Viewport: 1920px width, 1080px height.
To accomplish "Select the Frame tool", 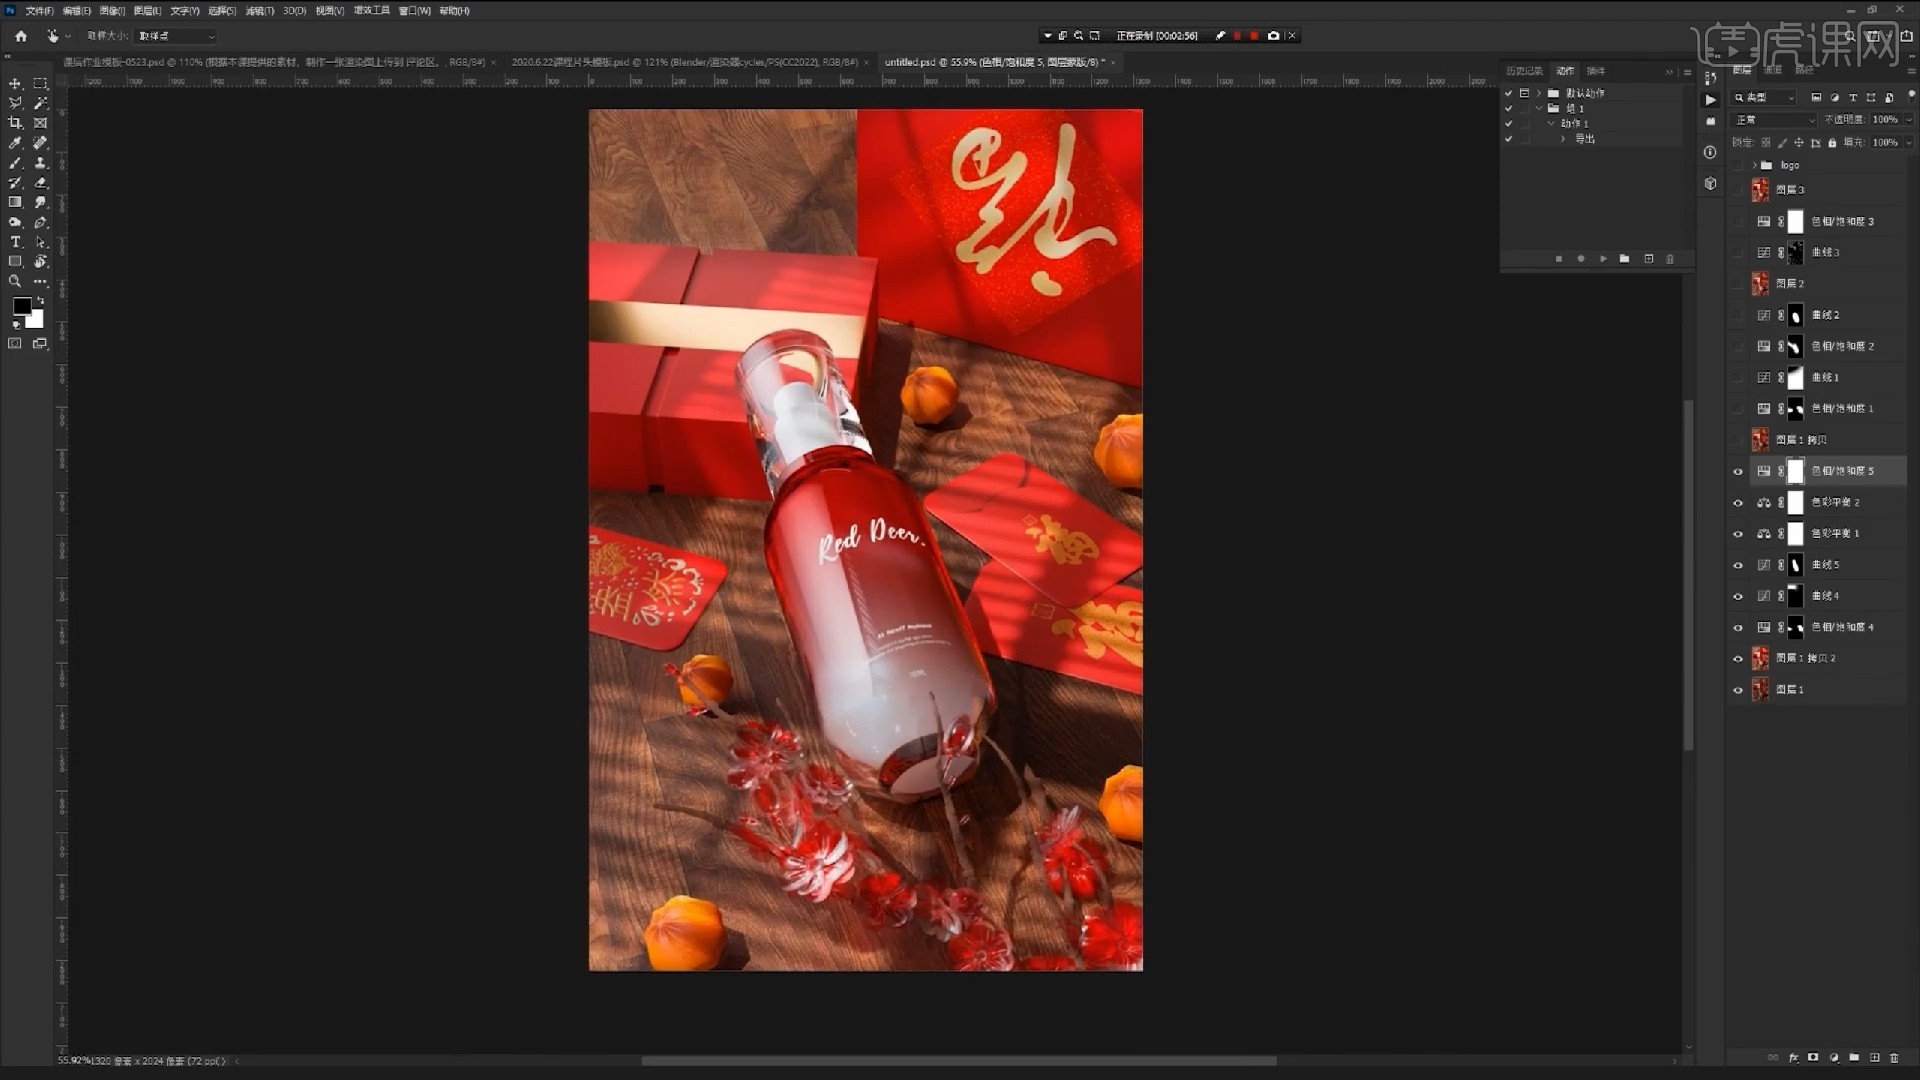I will (x=40, y=123).
